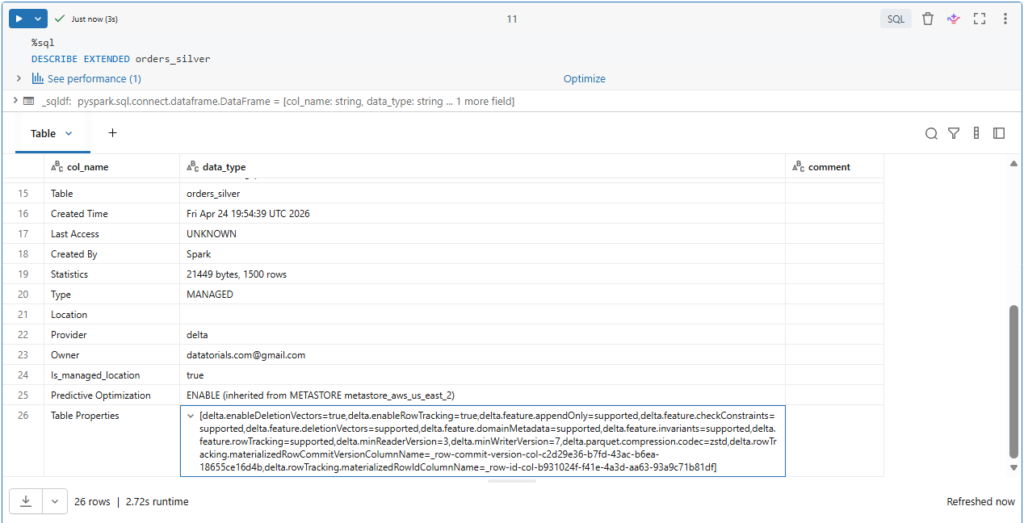Viewport: 1024px width, 523px height.
Task: Toggle the results side panel icon
Action: point(998,133)
